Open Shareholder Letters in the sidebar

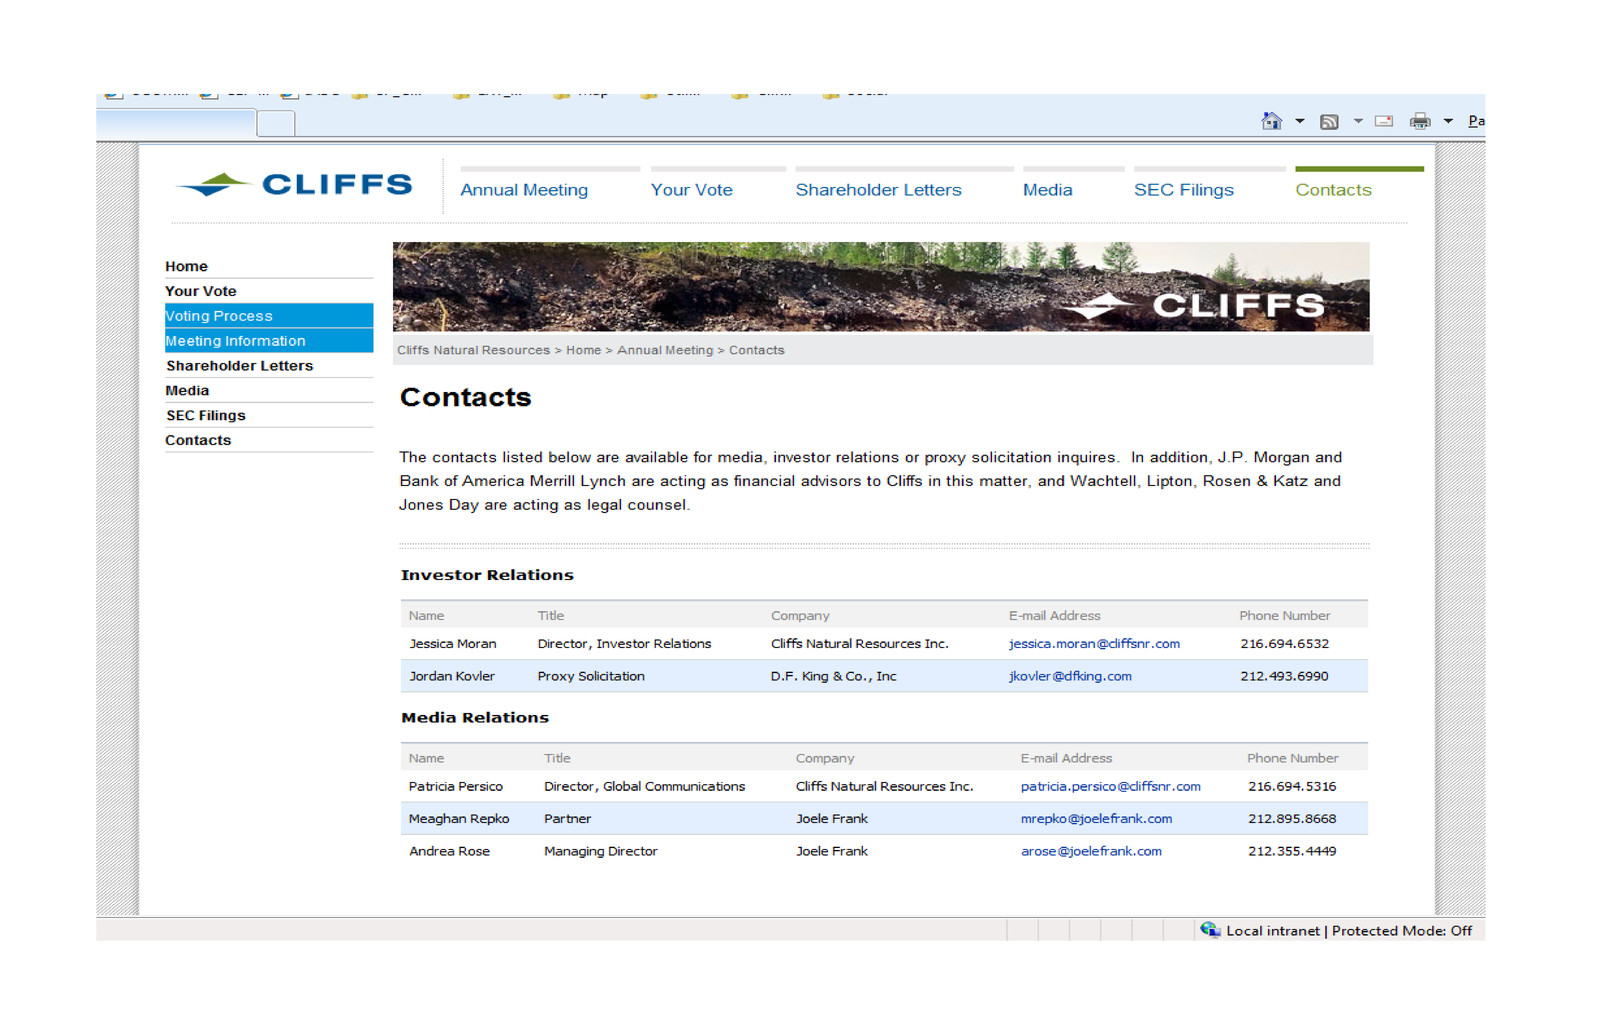click(239, 366)
